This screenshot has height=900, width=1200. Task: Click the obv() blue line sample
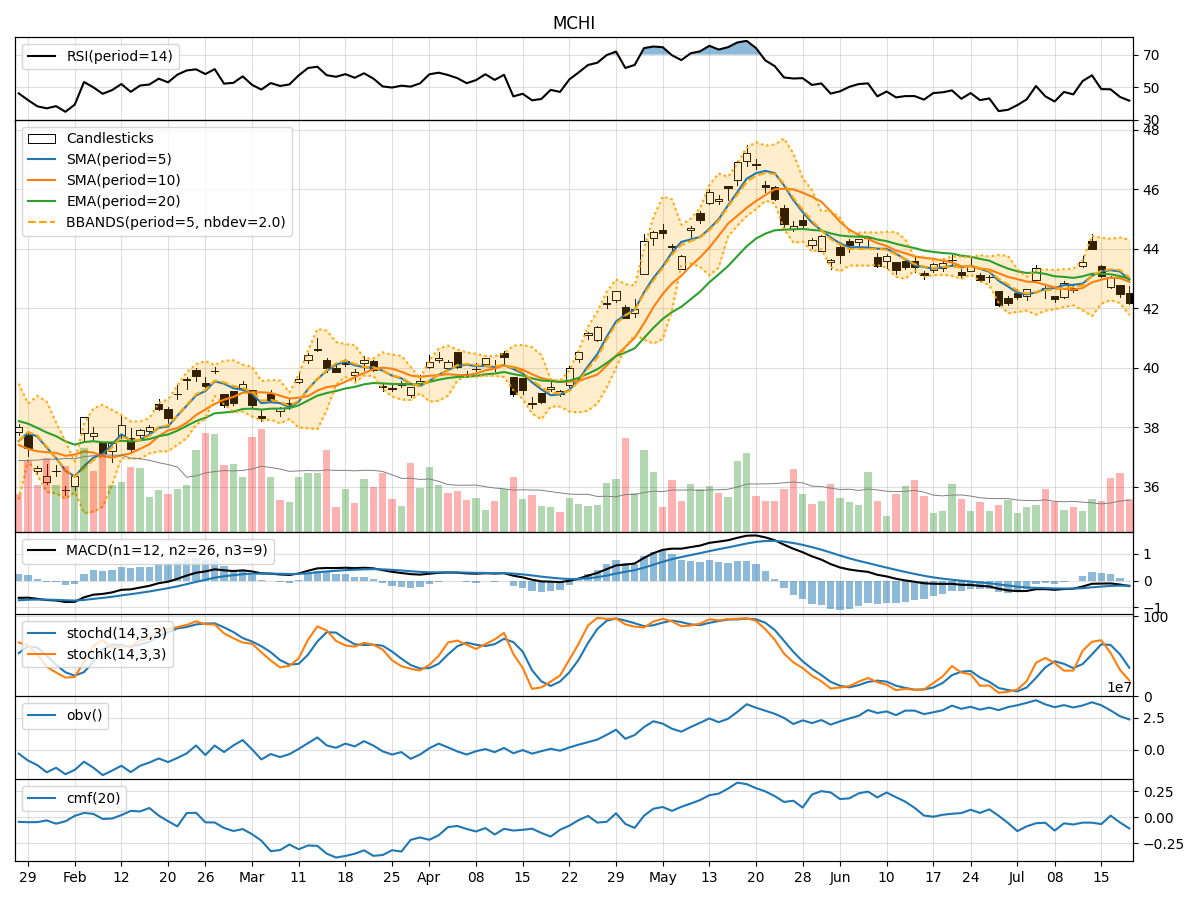[42, 713]
